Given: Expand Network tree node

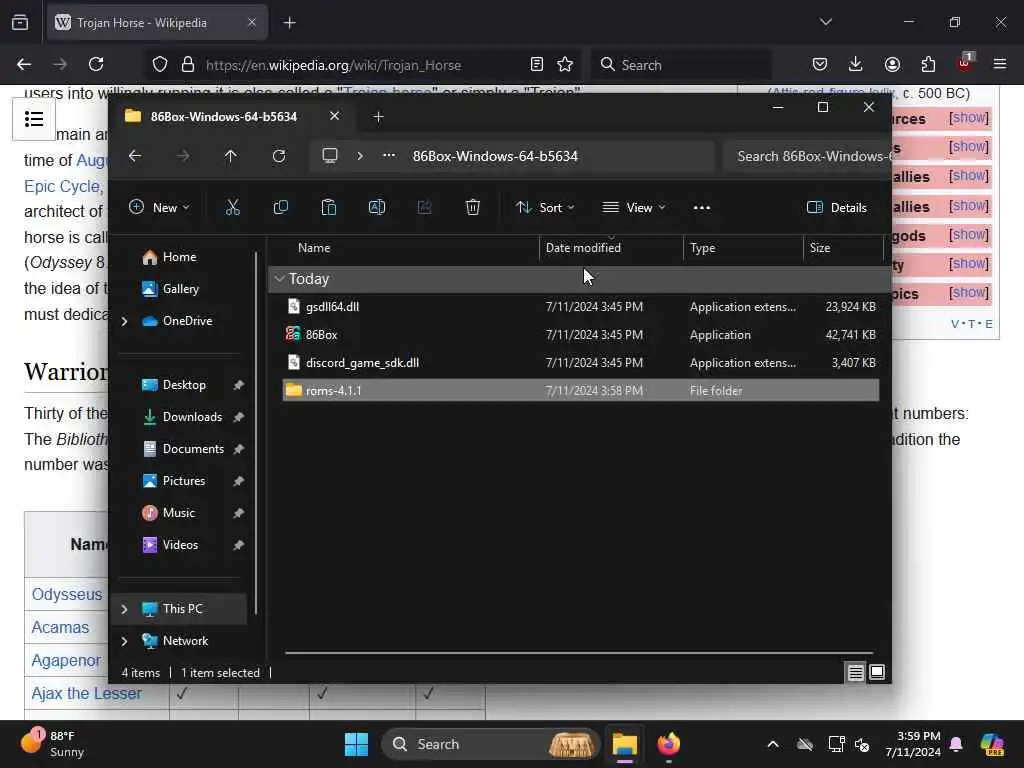Looking at the screenshot, I should 124,641.
